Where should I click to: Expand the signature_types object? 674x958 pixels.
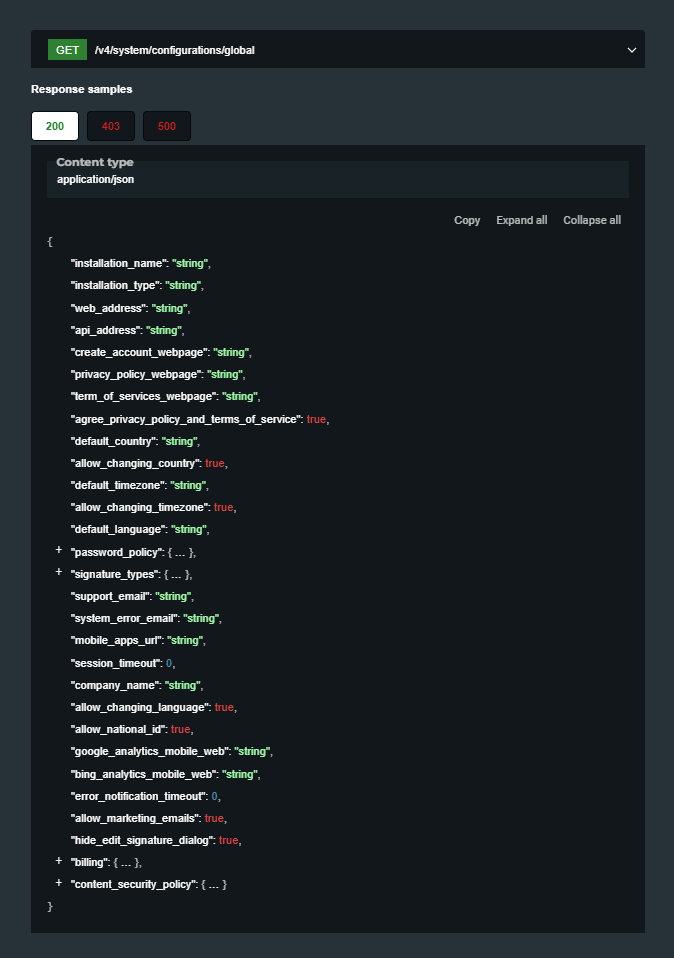click(59, 574)
